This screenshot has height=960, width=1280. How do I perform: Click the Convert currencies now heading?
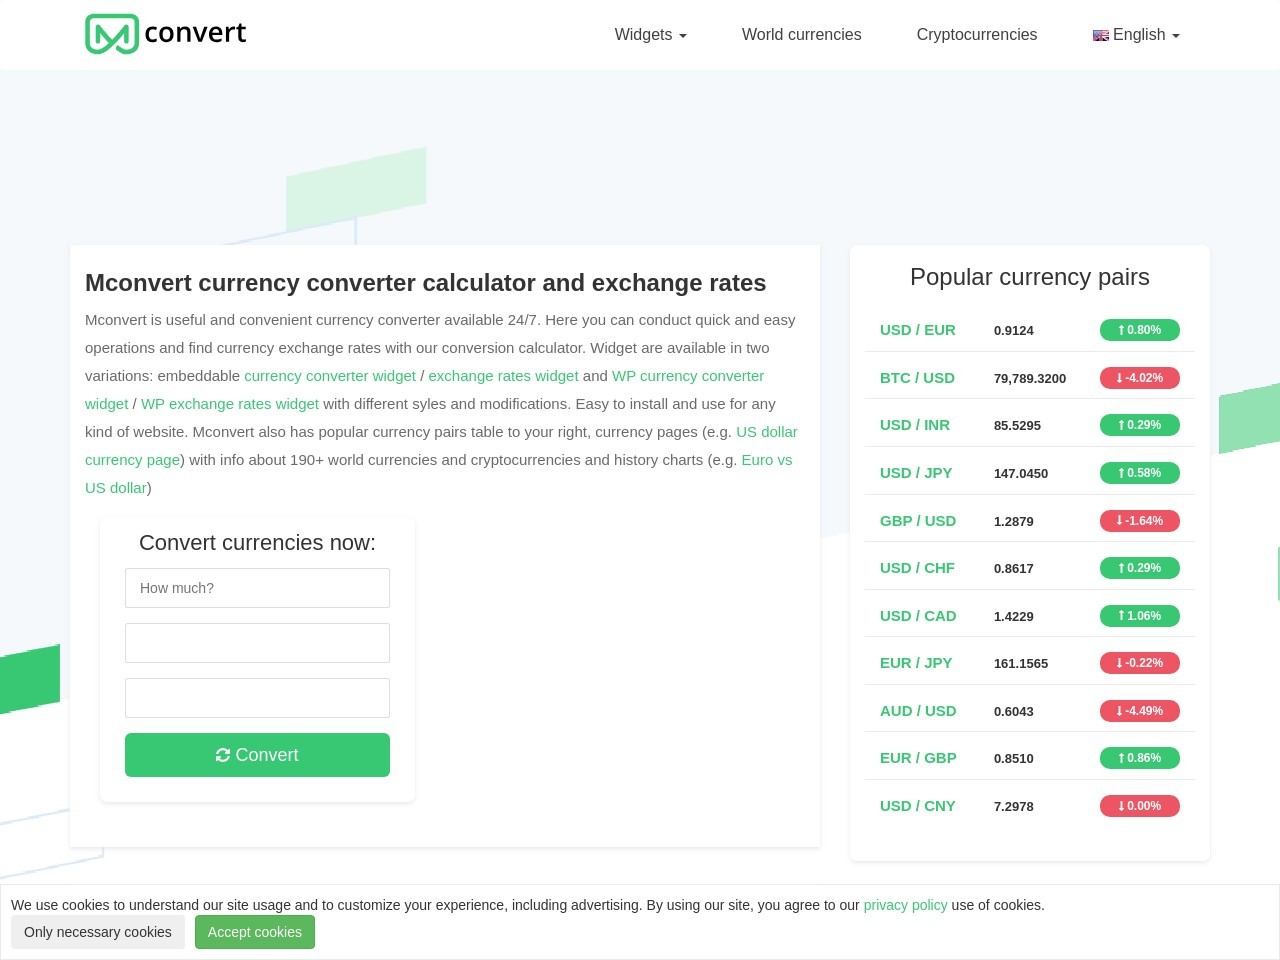point(257,543)
